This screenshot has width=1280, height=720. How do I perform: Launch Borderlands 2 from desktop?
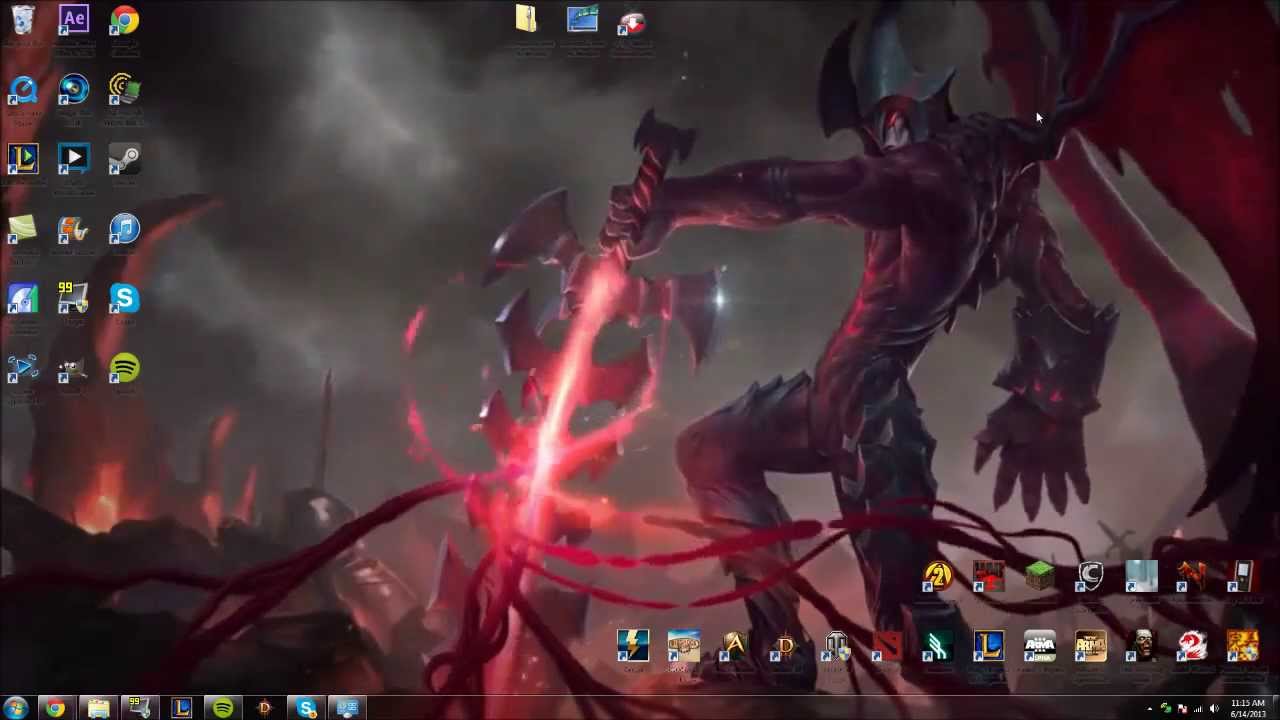938,576
